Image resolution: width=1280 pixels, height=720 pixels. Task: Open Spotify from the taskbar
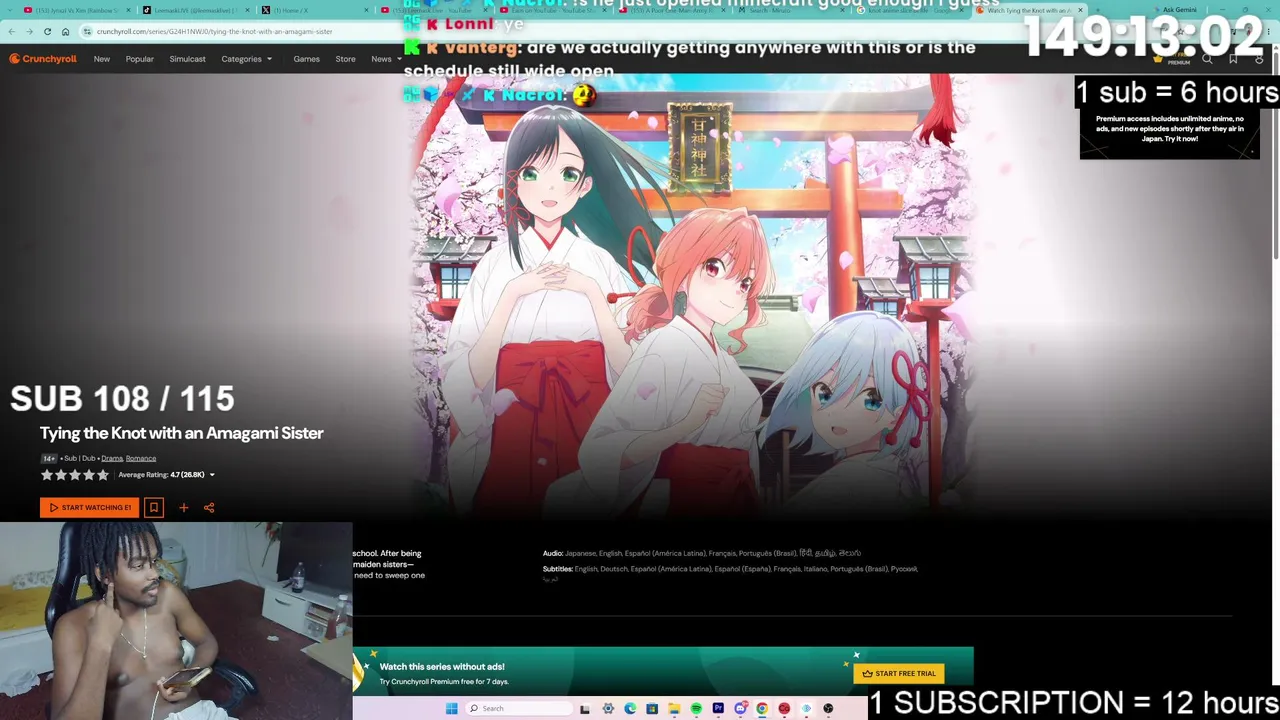click(x=696, y=709)
